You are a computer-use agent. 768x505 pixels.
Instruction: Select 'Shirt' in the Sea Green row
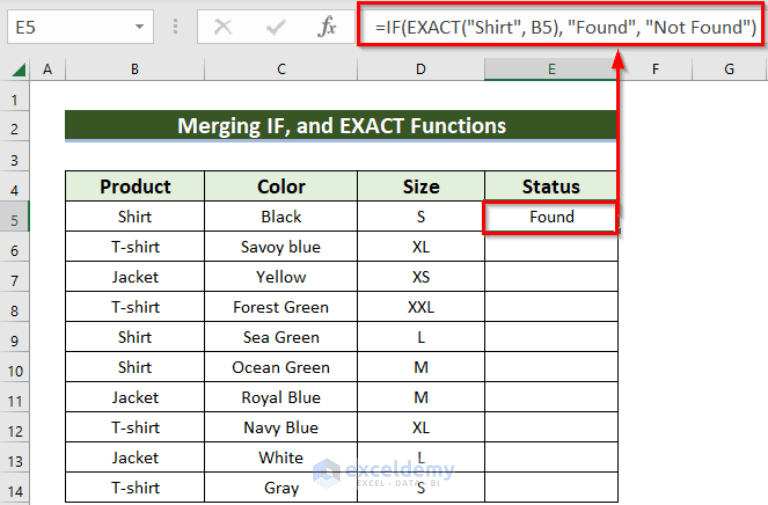click(x=135, y=337)
